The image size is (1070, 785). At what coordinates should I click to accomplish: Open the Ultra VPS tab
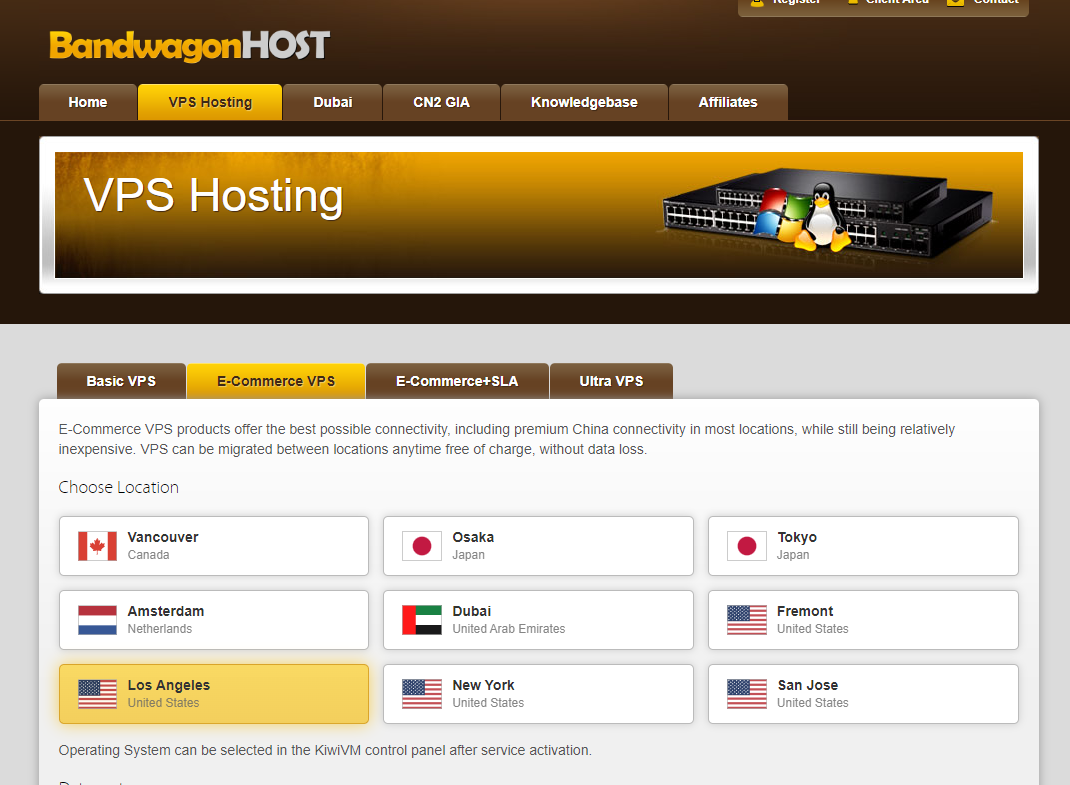611,381
